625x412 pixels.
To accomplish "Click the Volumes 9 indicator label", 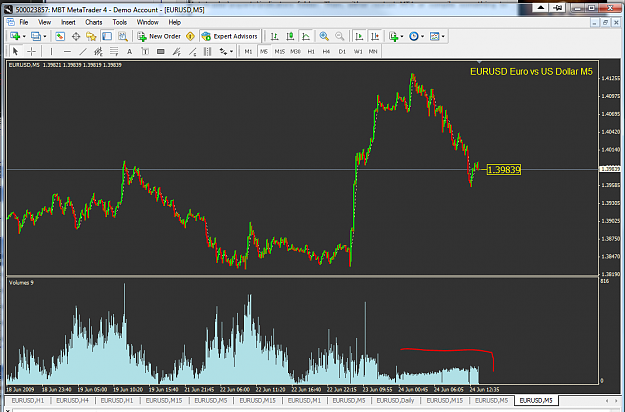I will [21, 283].
